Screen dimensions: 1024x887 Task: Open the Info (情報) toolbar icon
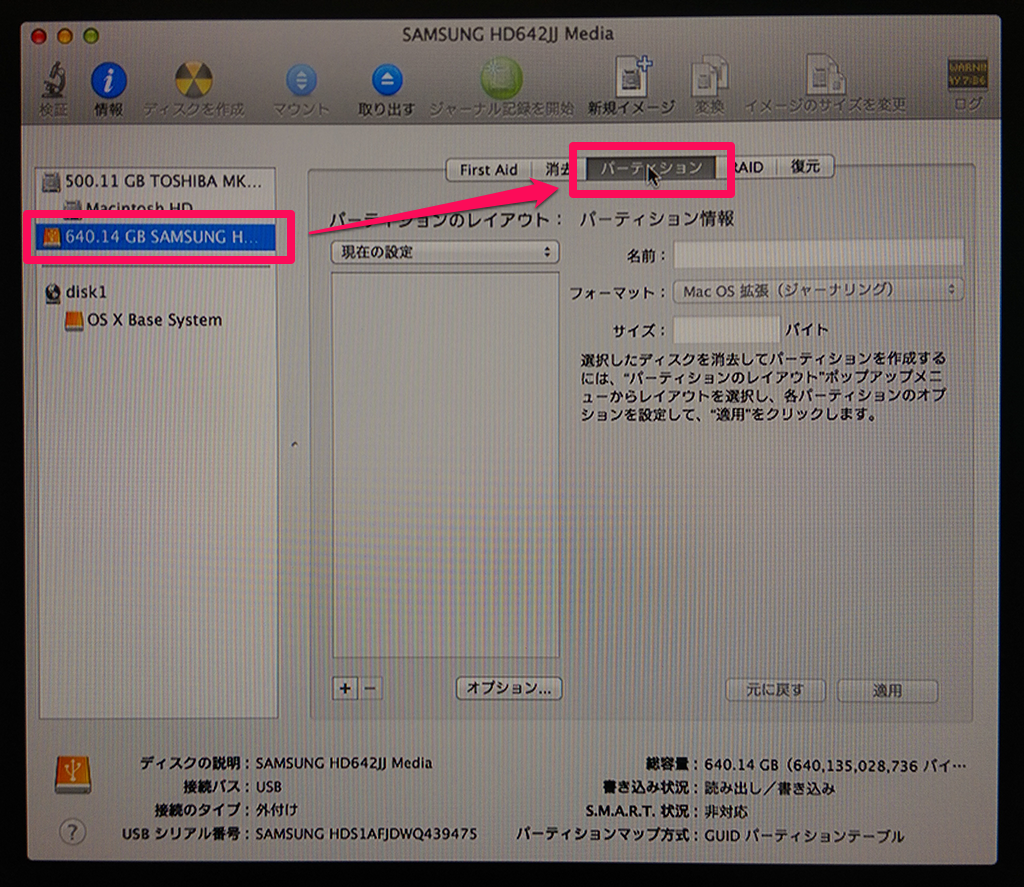tap(108, 80)
